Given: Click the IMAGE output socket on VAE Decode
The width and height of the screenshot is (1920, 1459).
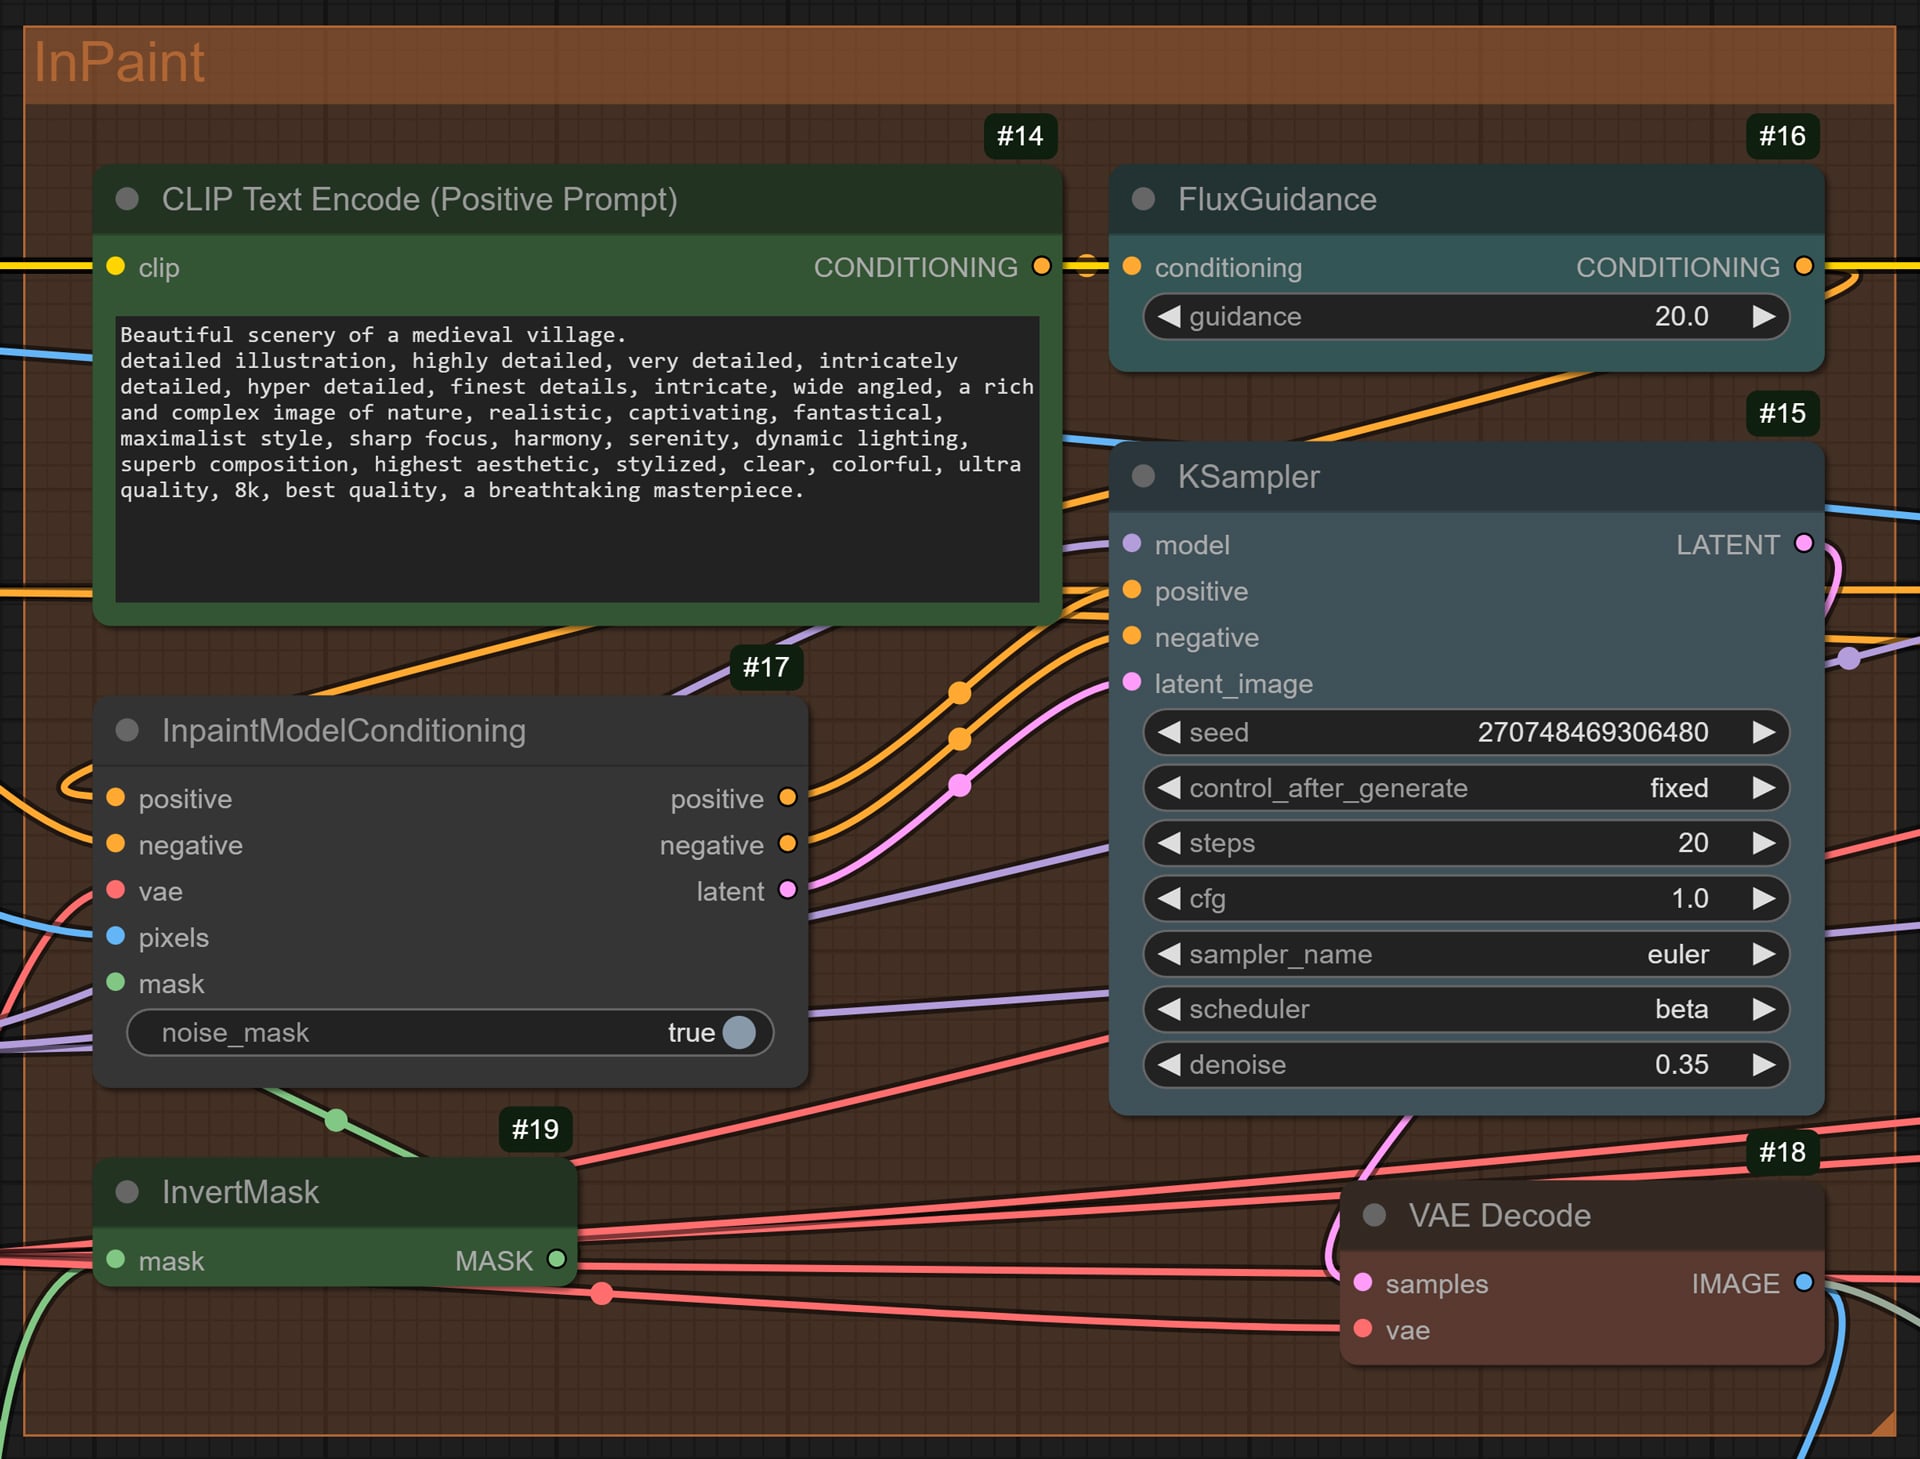Looking at the screenshot, I should click(x=1803, y=1282).
